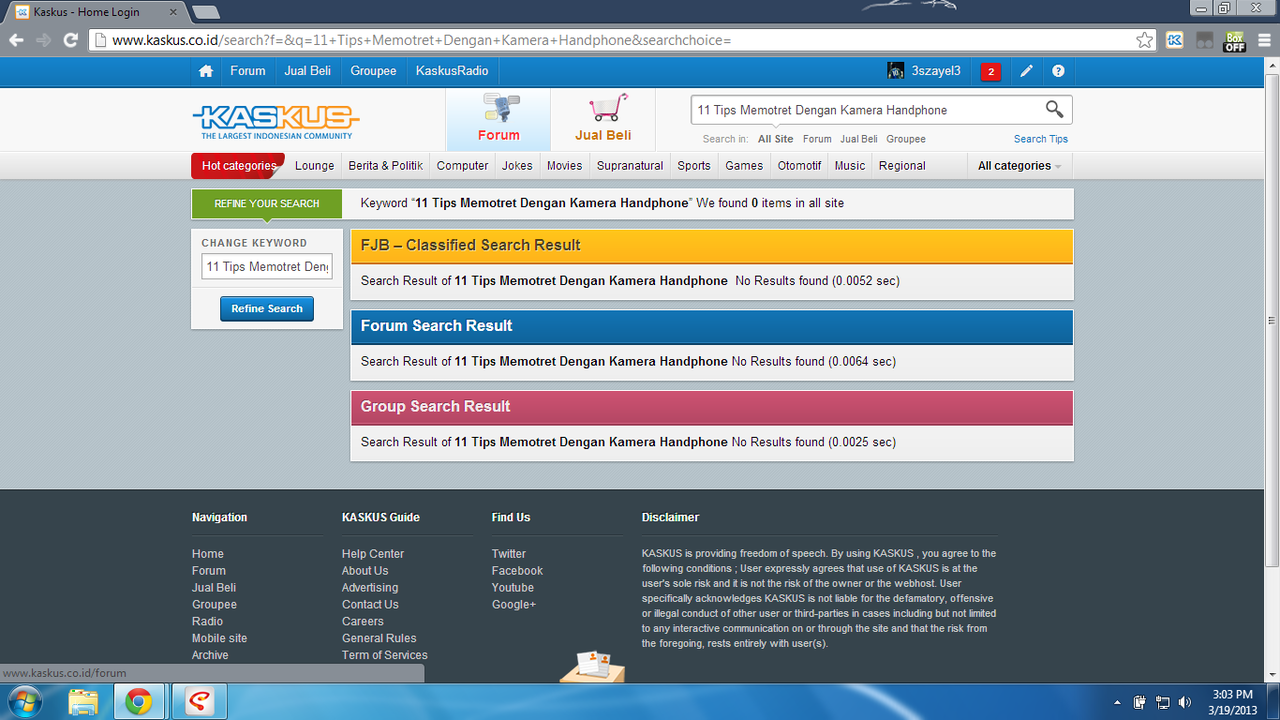Open the help question mark icon
Image resolution: width=1280 pixels, height=720 pixels.
tap(1058, 71)
